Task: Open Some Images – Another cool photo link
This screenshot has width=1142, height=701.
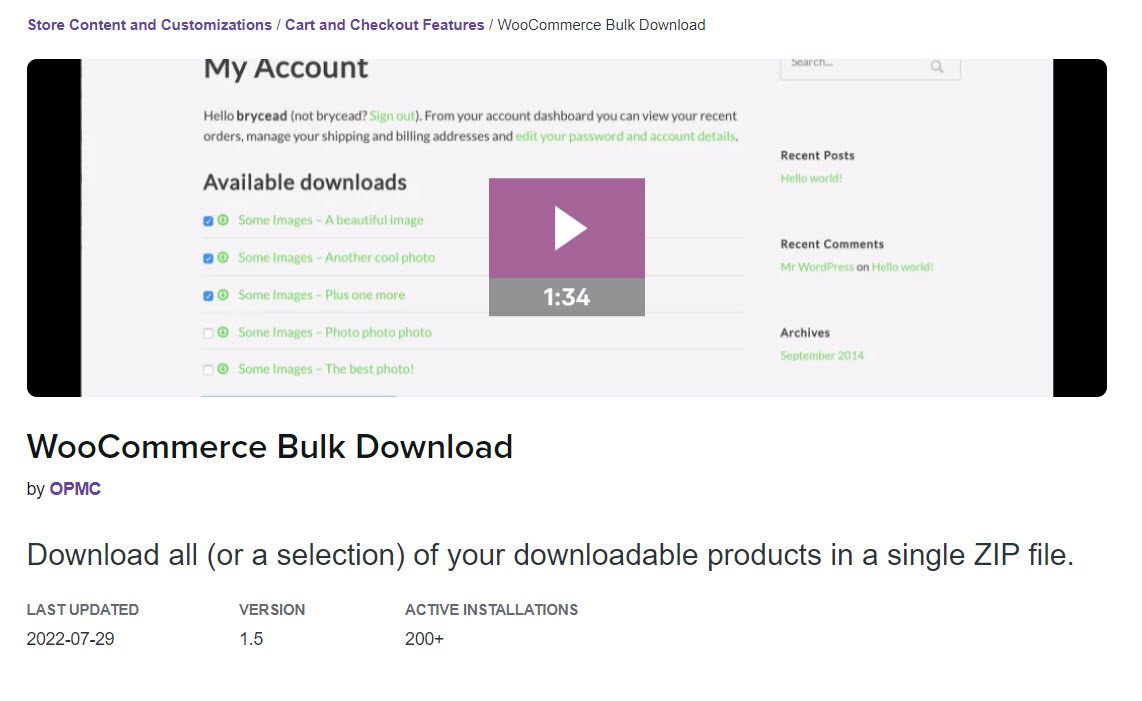Action: [x=336, y=257]
